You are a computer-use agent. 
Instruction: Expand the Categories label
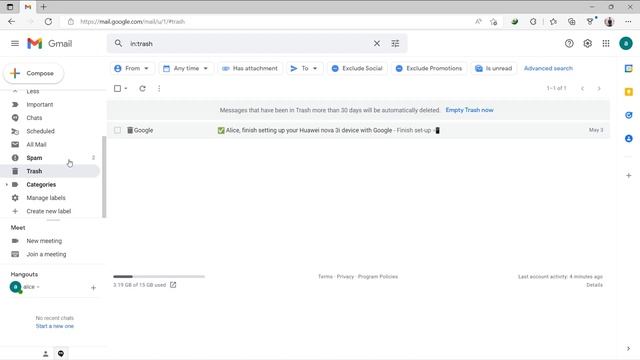pos(7,184)
